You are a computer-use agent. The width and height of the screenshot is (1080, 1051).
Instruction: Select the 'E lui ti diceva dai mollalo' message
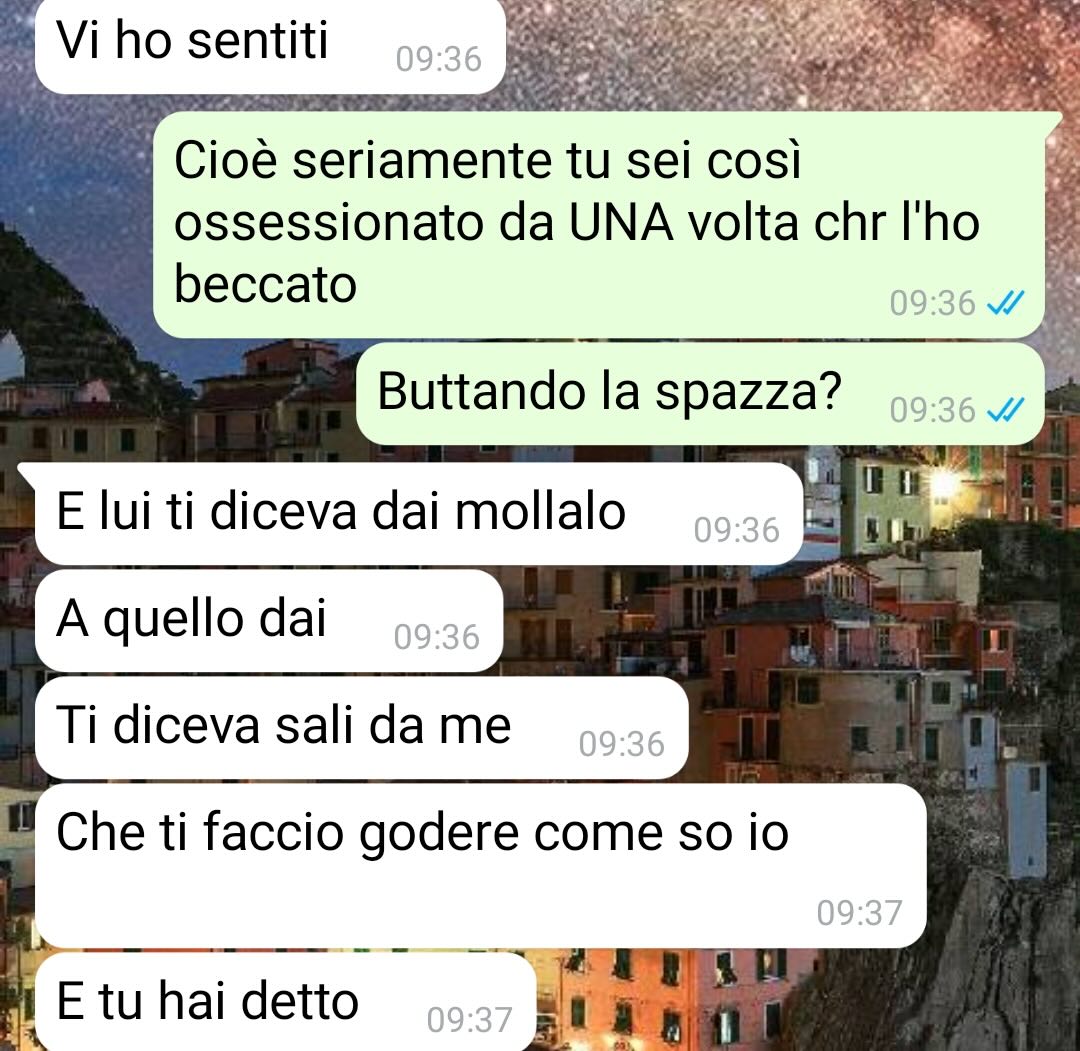click(419, 514)
